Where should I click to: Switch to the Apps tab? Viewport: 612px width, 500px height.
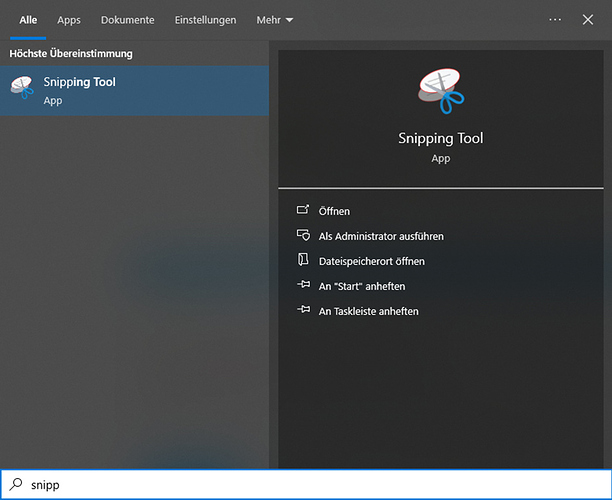click(69, 20)
